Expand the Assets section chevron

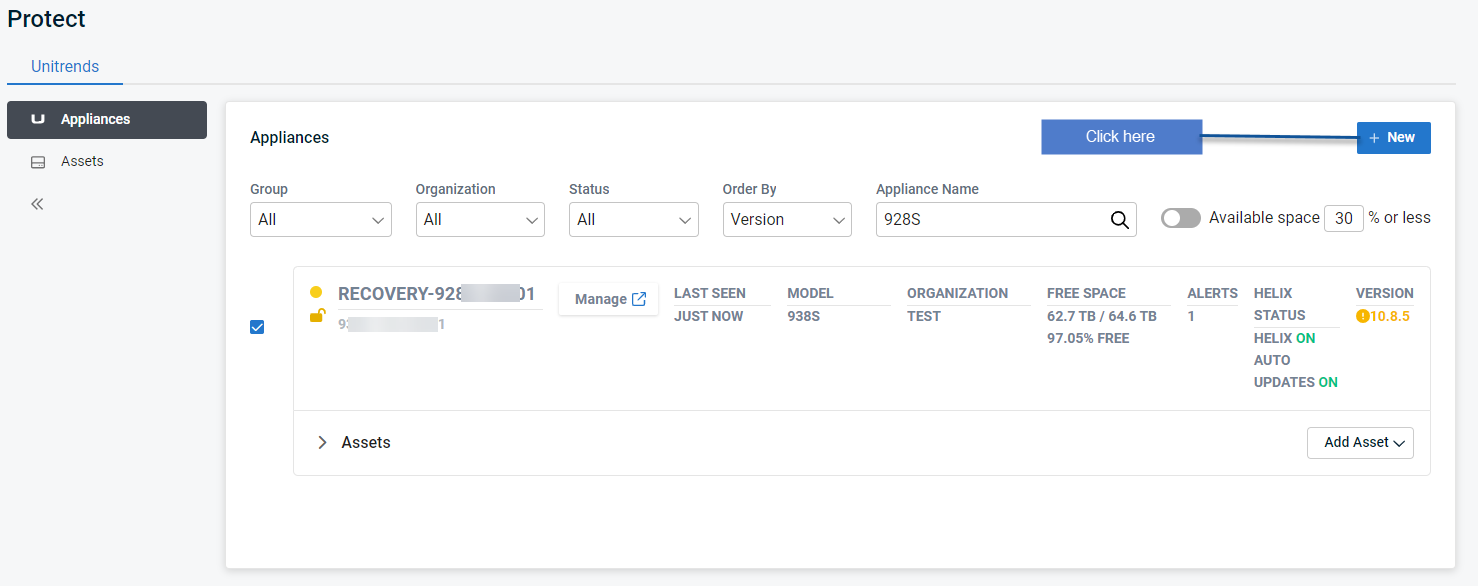(x=322, y=442)
